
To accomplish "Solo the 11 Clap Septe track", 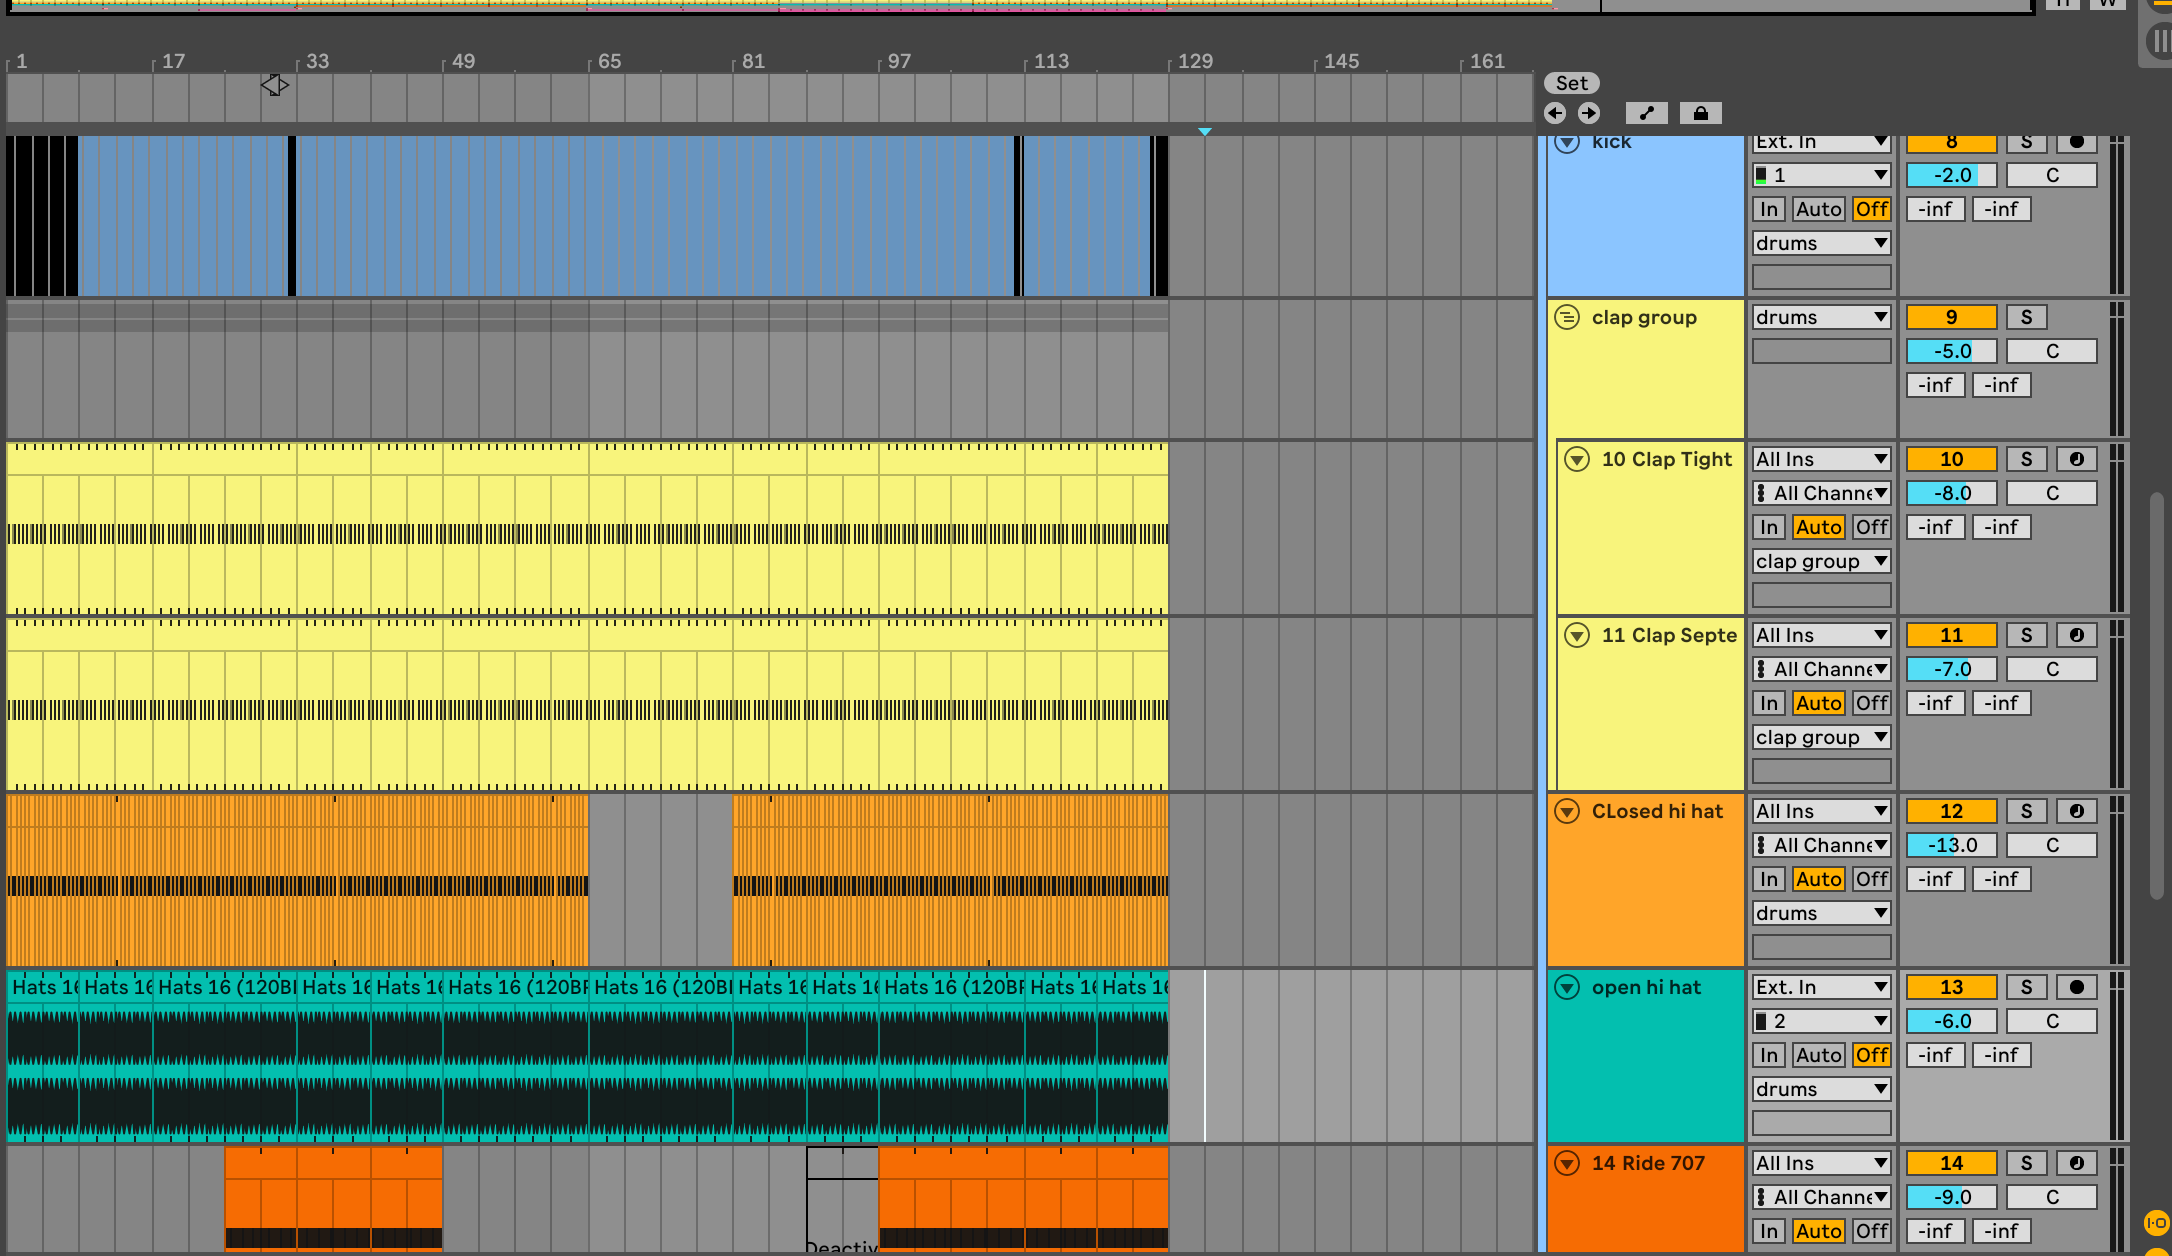I will (x=2027, y=635).
